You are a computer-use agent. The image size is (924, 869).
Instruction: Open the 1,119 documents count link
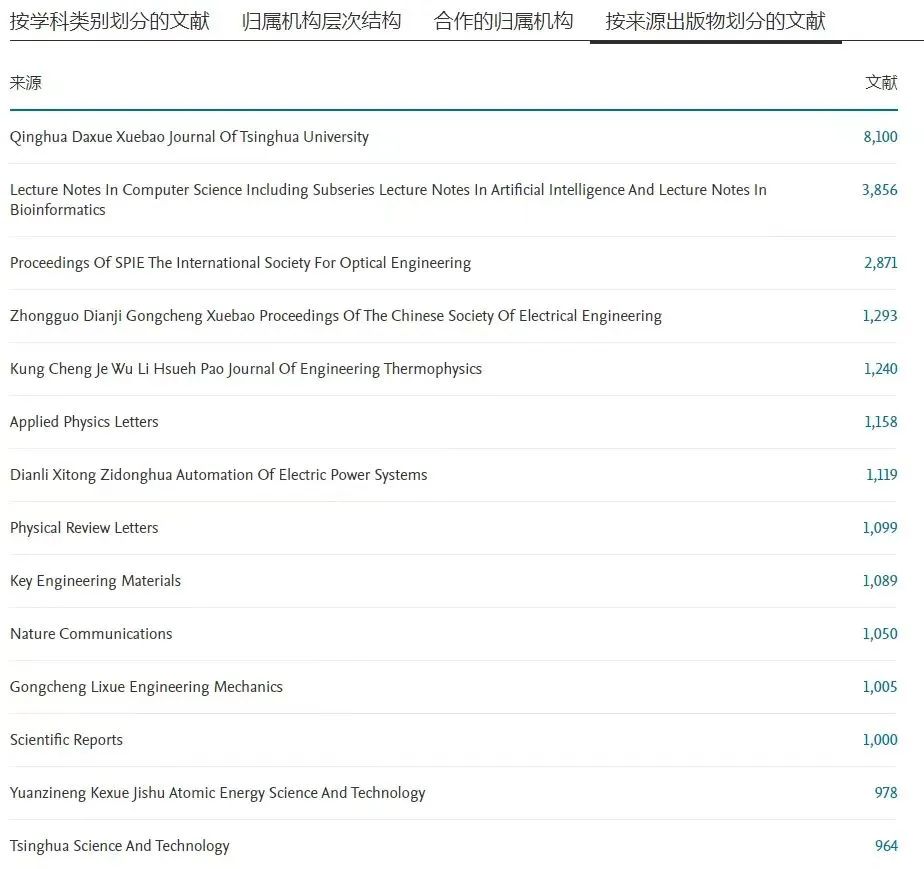(x=881, y=475)
